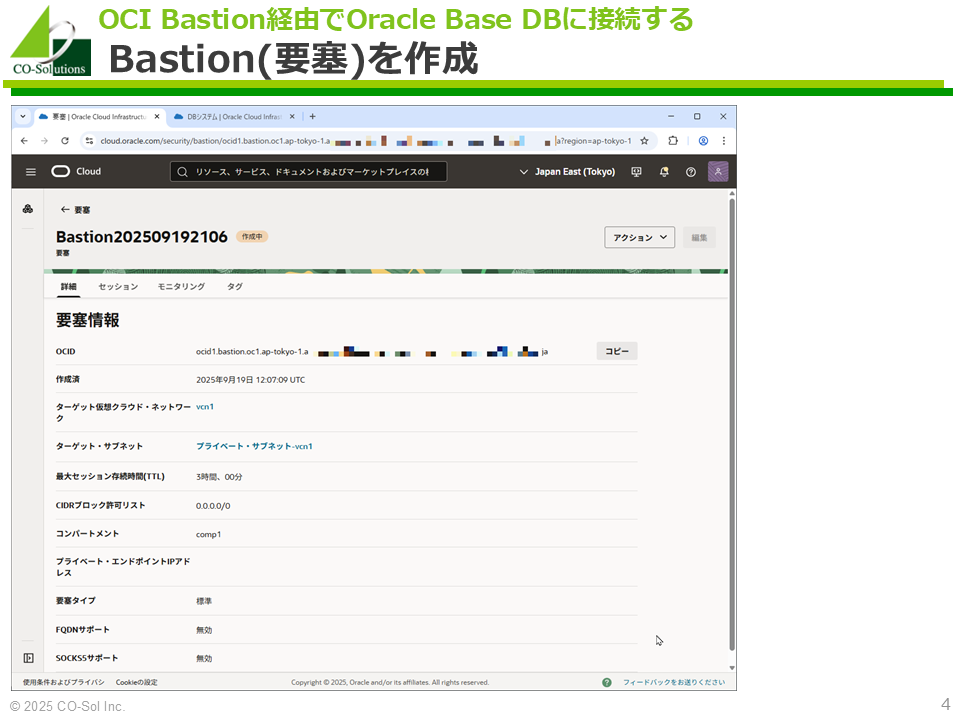Open the tab search dropdown
This screenshot has width=960, height=720.
(23, 116)
